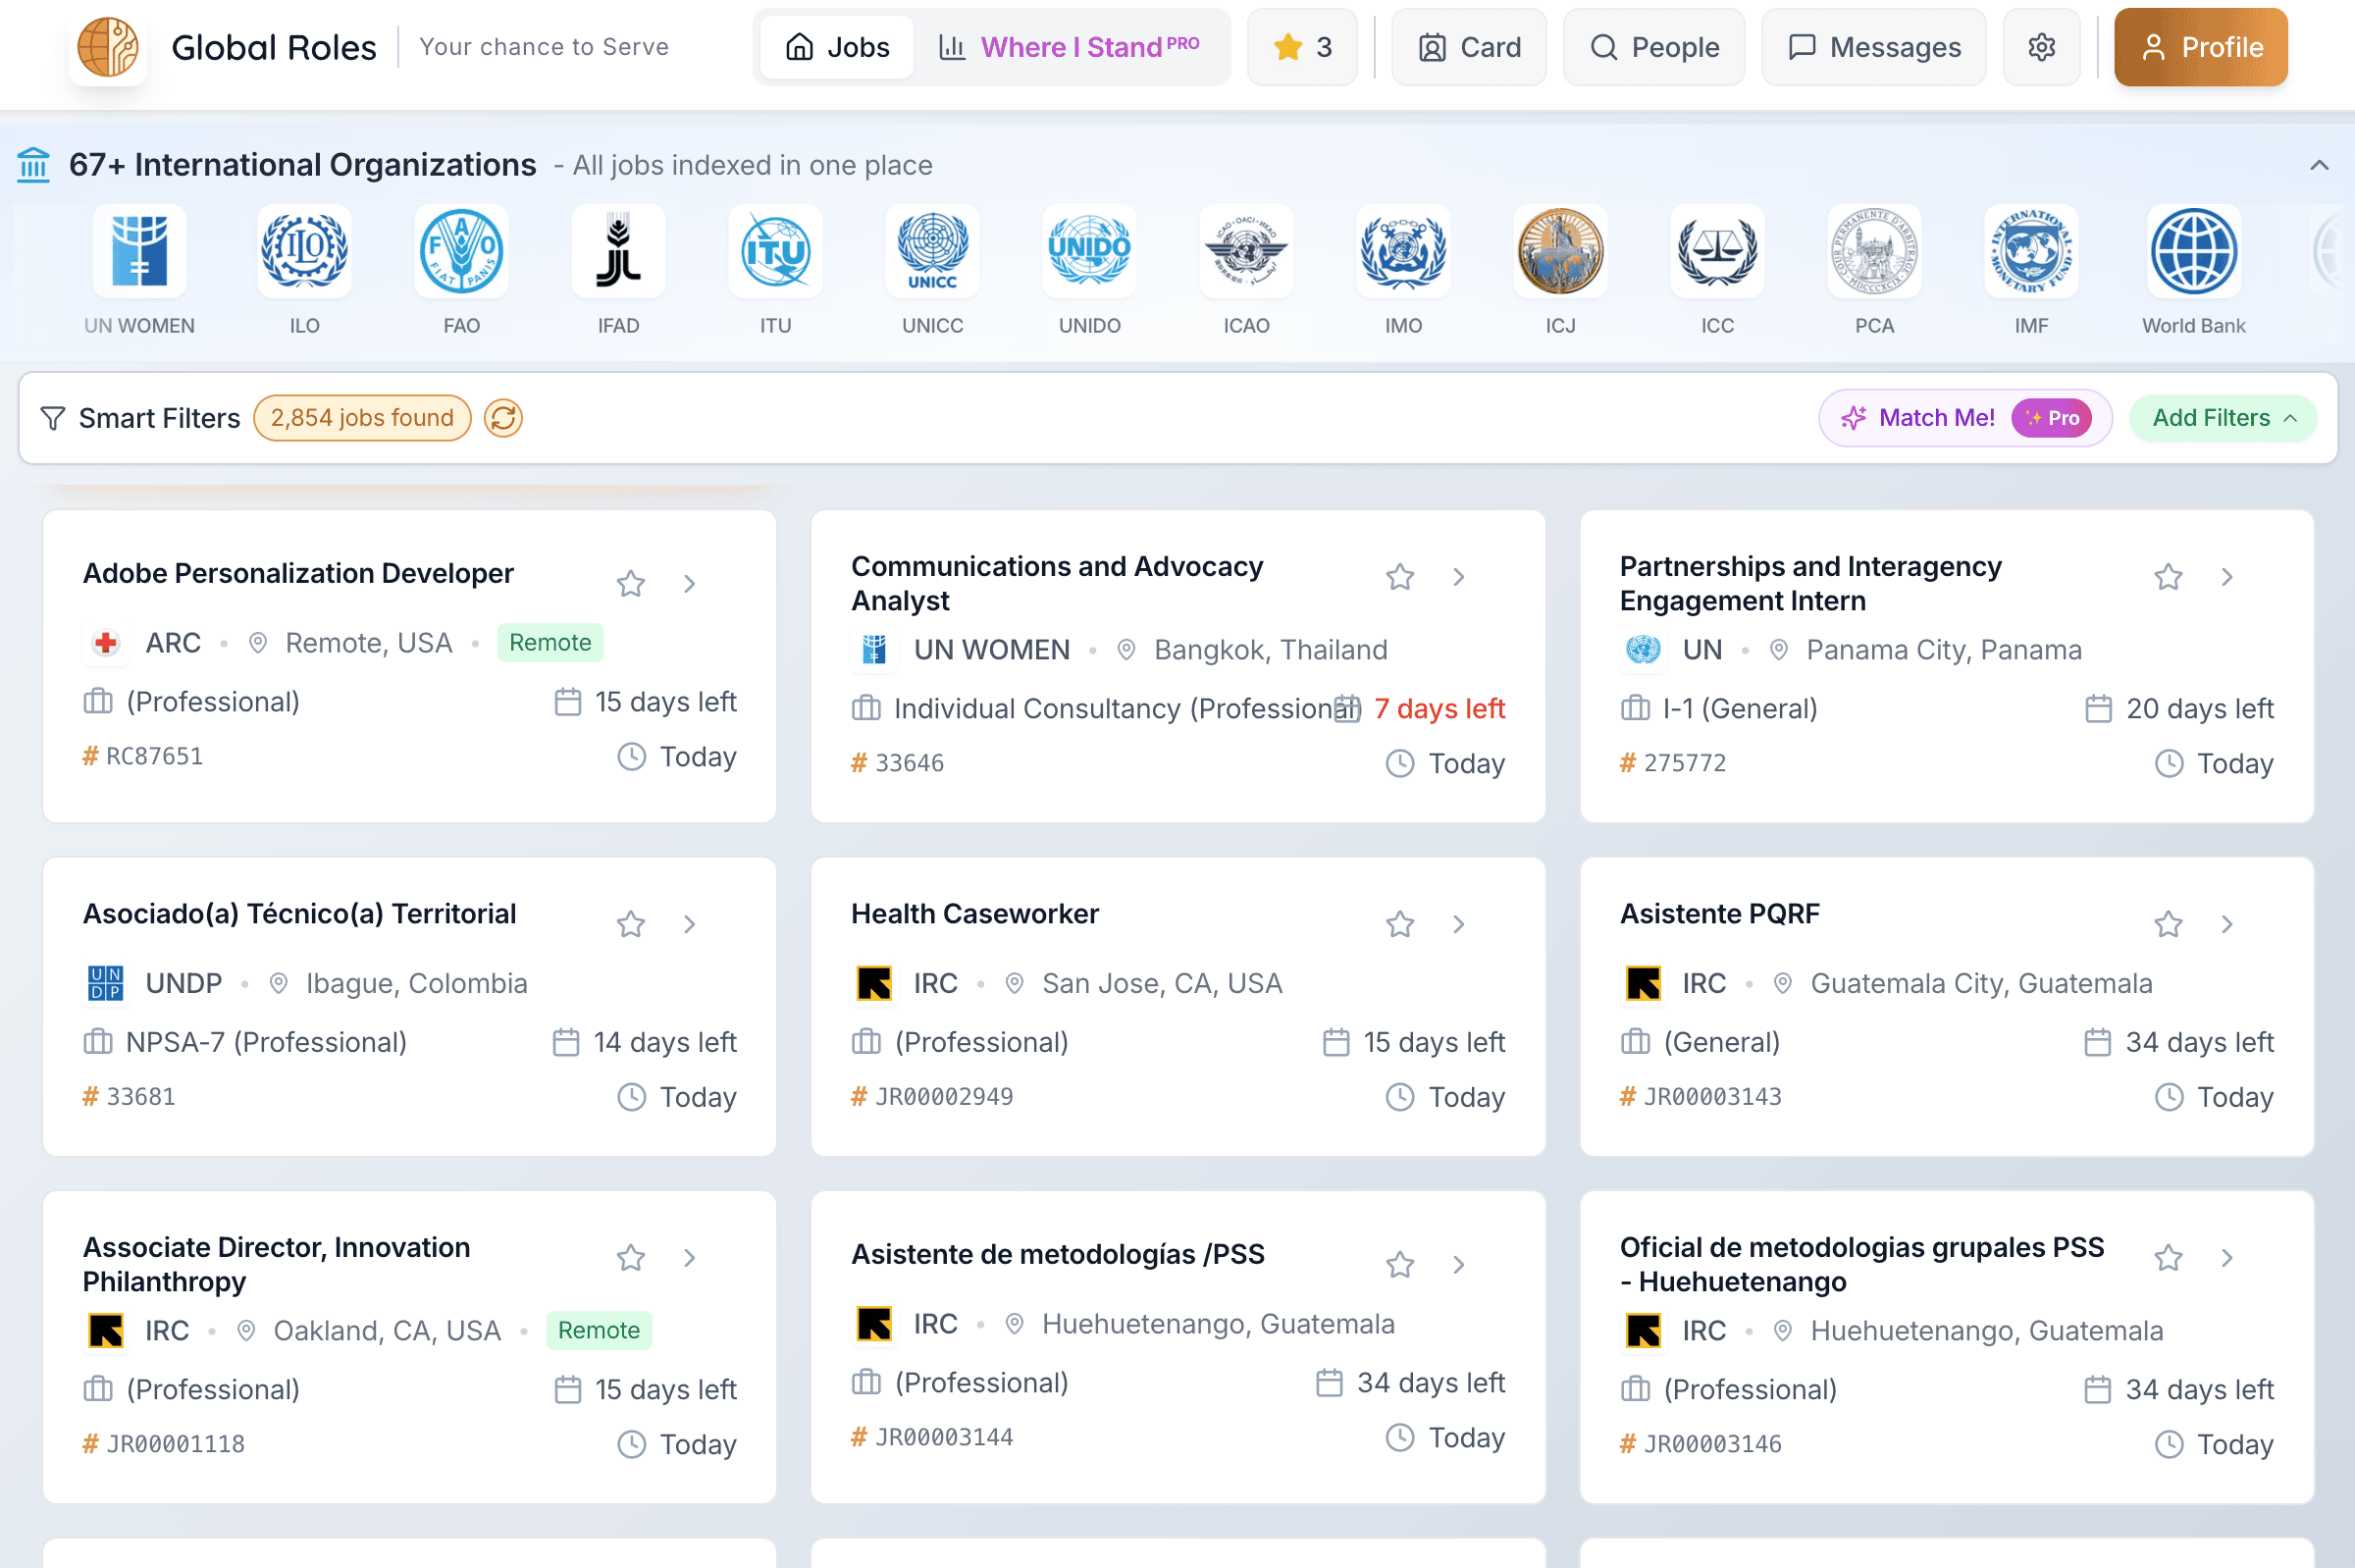This screenshot has height=1568, width=2355.
Task: Click the NPSA-7 (Professional) grade text
Action: click(x=266, y=1042)
